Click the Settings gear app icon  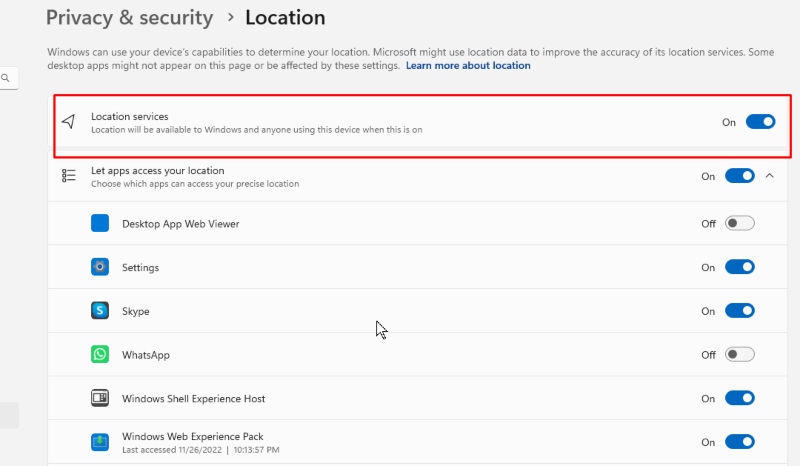[100, 267]
